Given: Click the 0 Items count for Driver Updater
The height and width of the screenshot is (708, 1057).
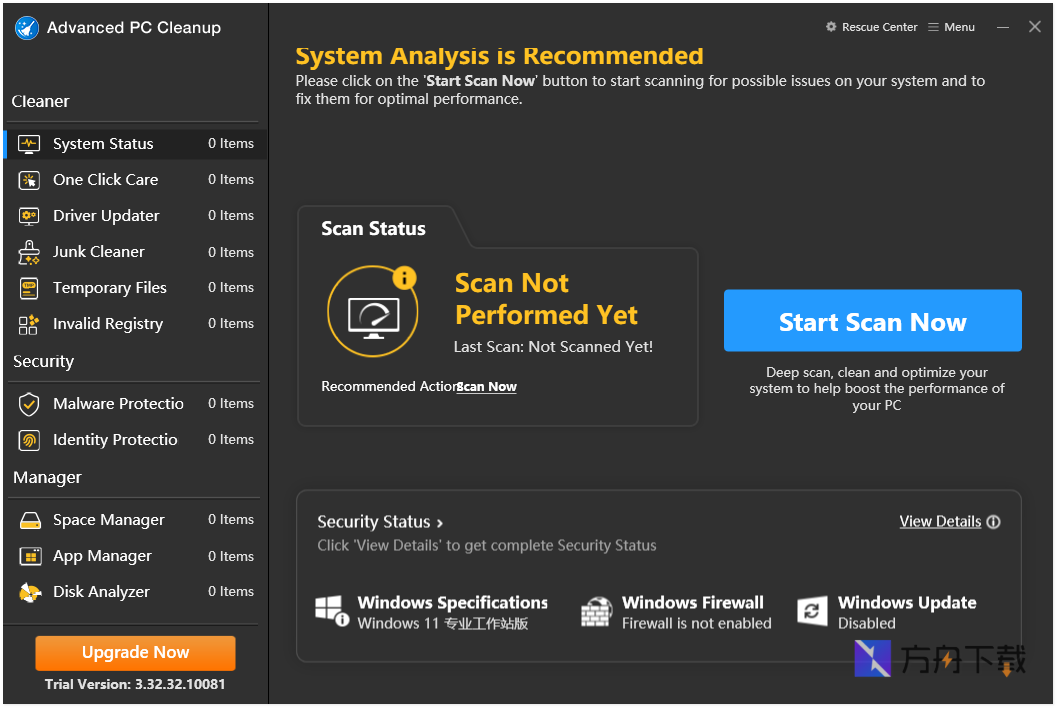Looking at the screenshot, I should pos(231,216).
